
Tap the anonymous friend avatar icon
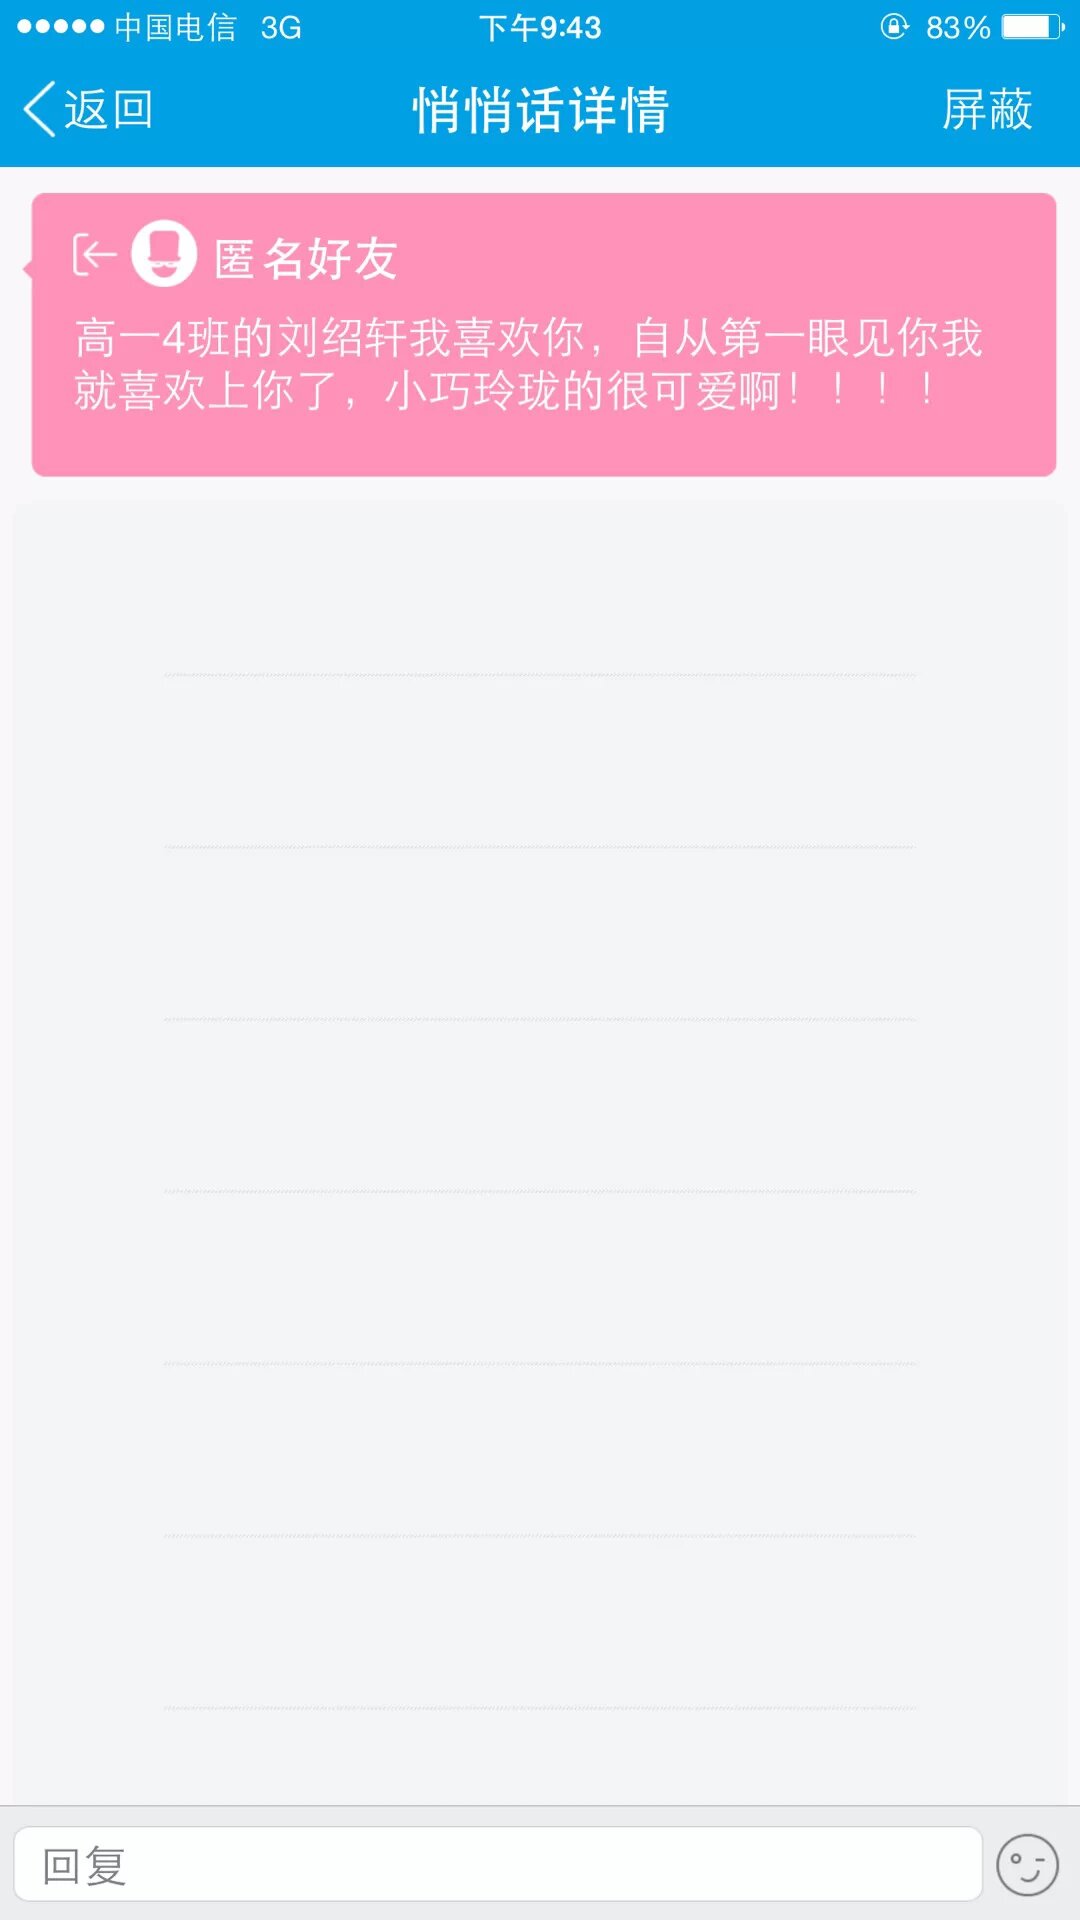click(x=164, y=254)
